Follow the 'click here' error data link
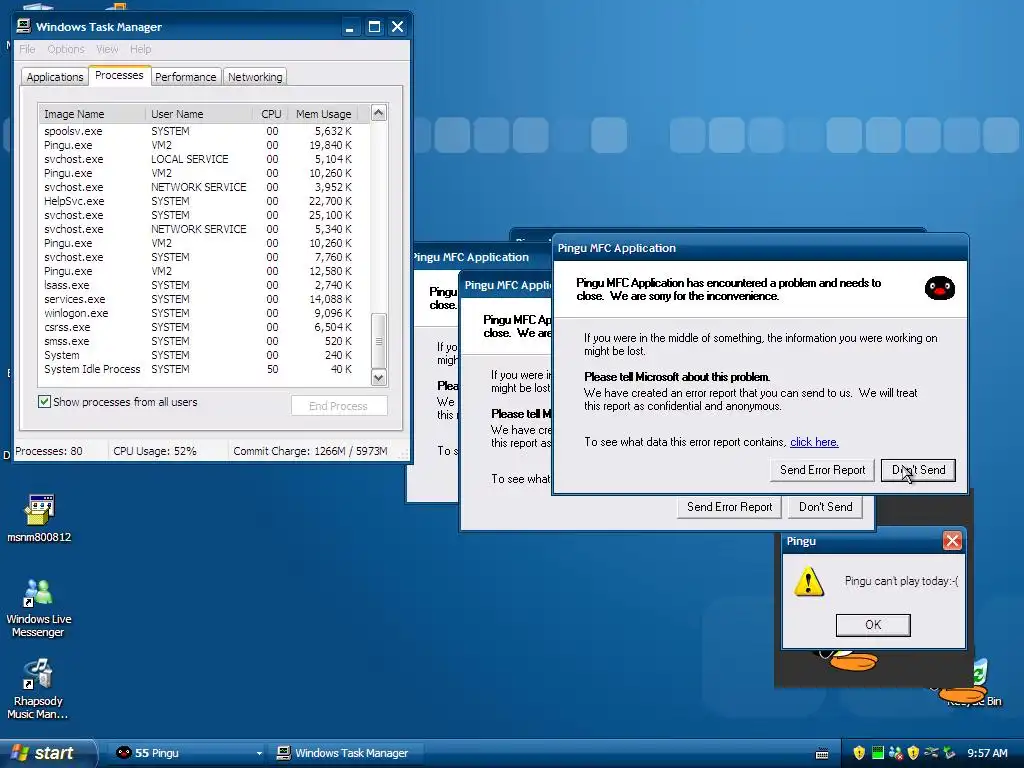Viewport: 1024px width, 768px height. 814,442
